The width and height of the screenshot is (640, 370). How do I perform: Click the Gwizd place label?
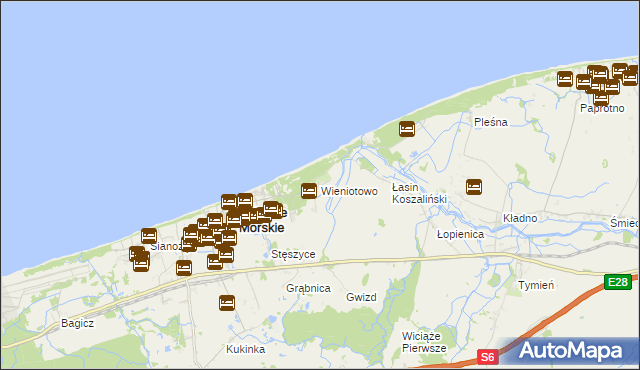tap(361, 297)
